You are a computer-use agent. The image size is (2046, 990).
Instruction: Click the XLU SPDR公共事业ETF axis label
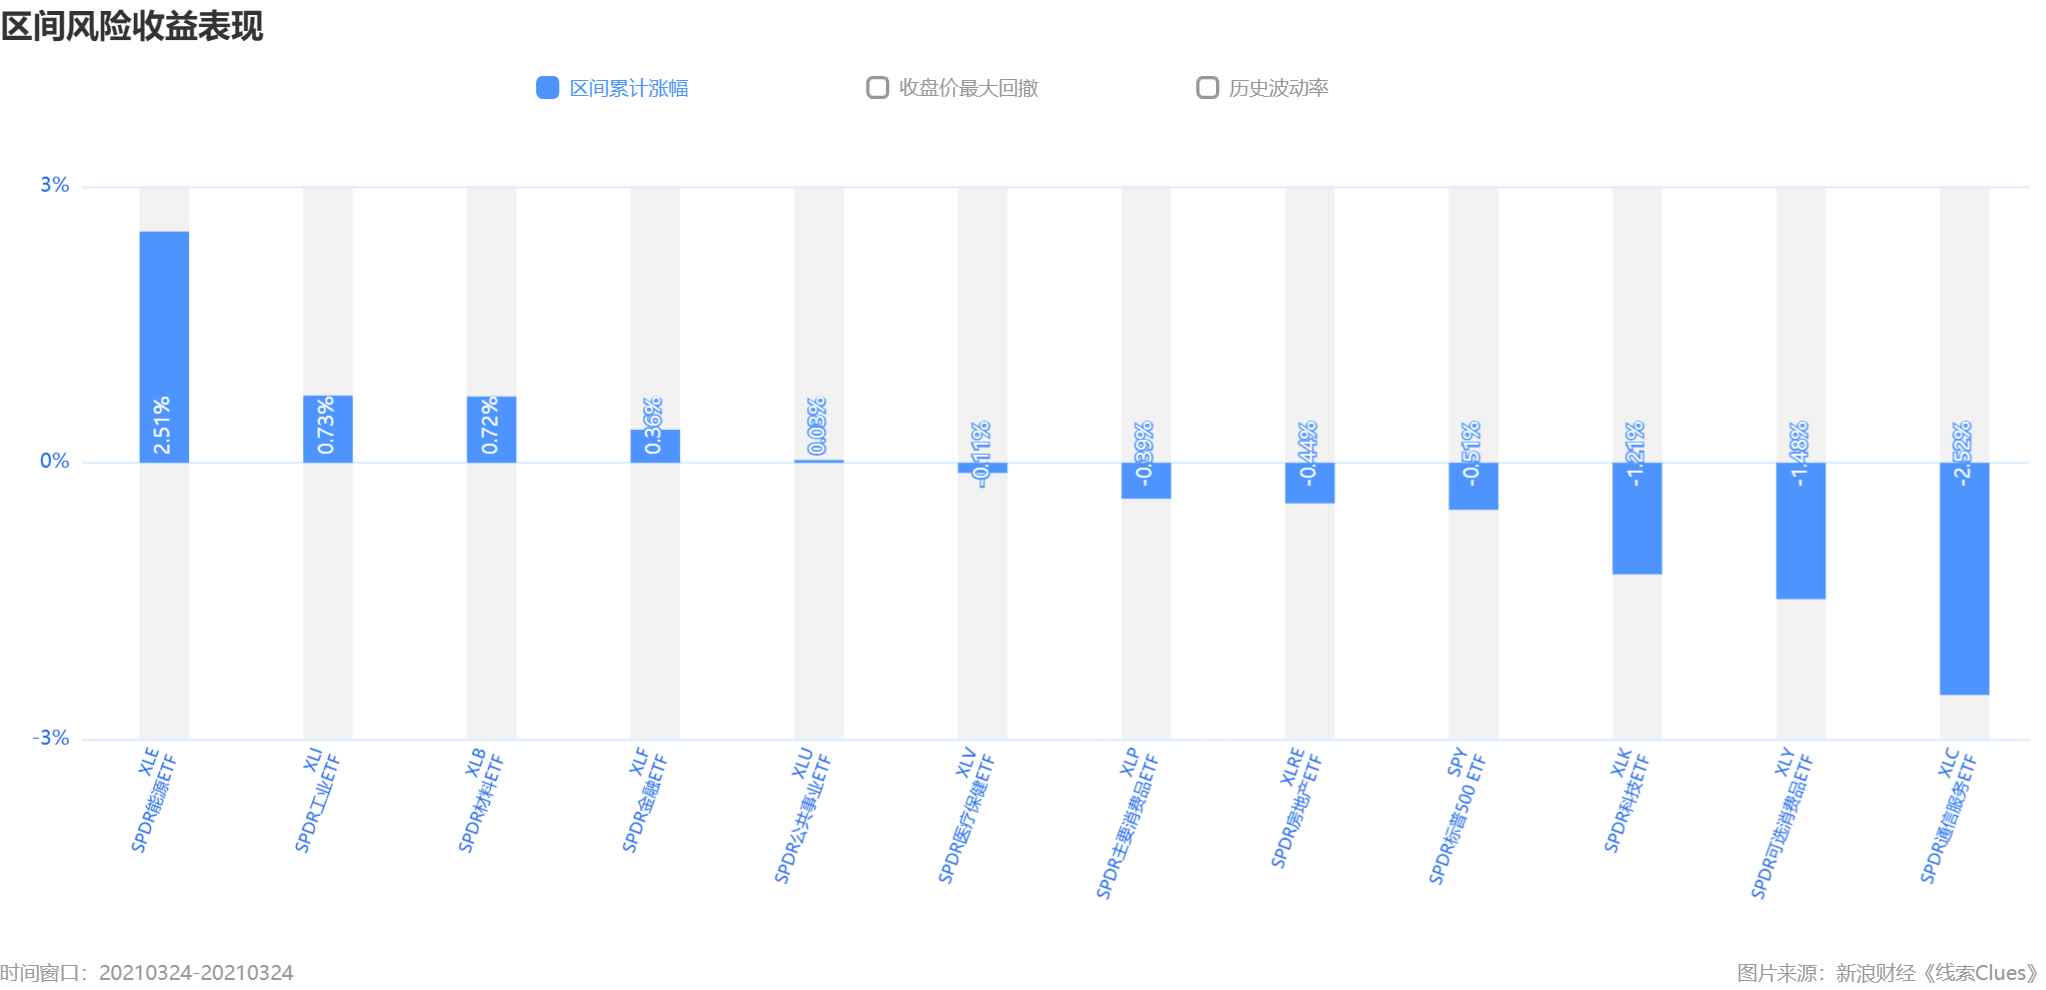pos(803,815)
